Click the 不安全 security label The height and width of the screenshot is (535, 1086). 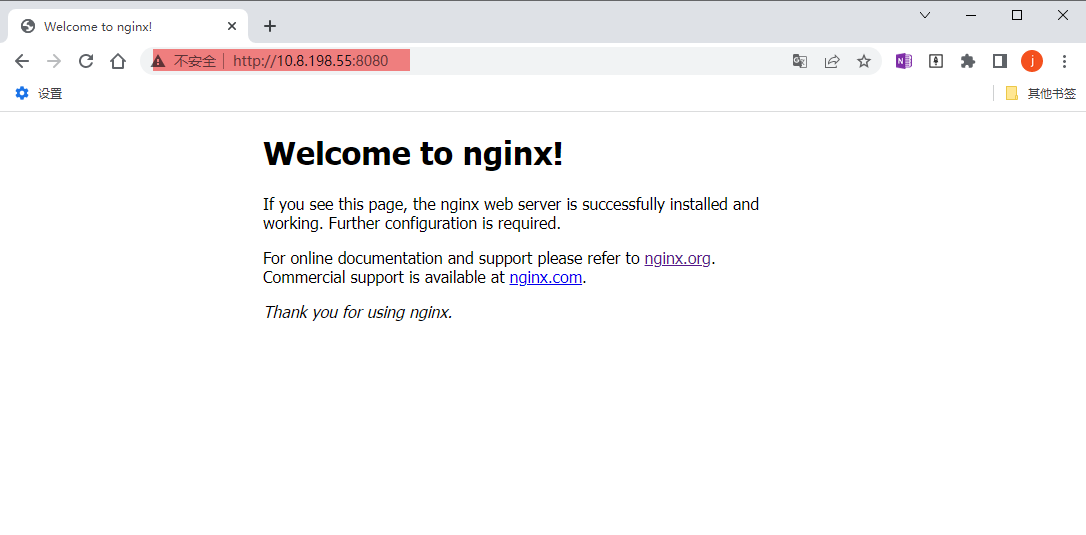tap(195, 61)
